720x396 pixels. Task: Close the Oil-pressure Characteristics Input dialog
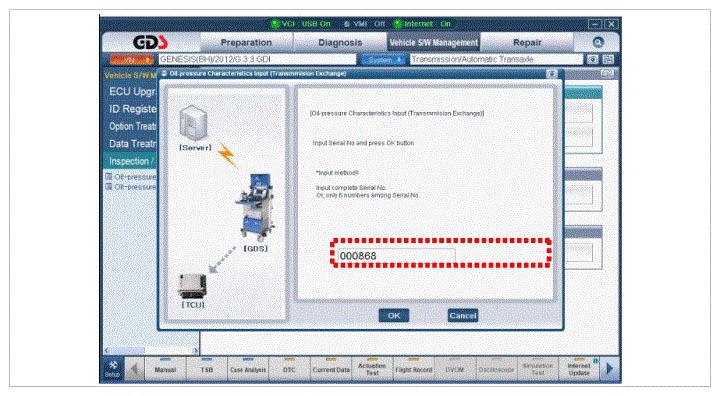pyautogui.click(x=551, y=74)
